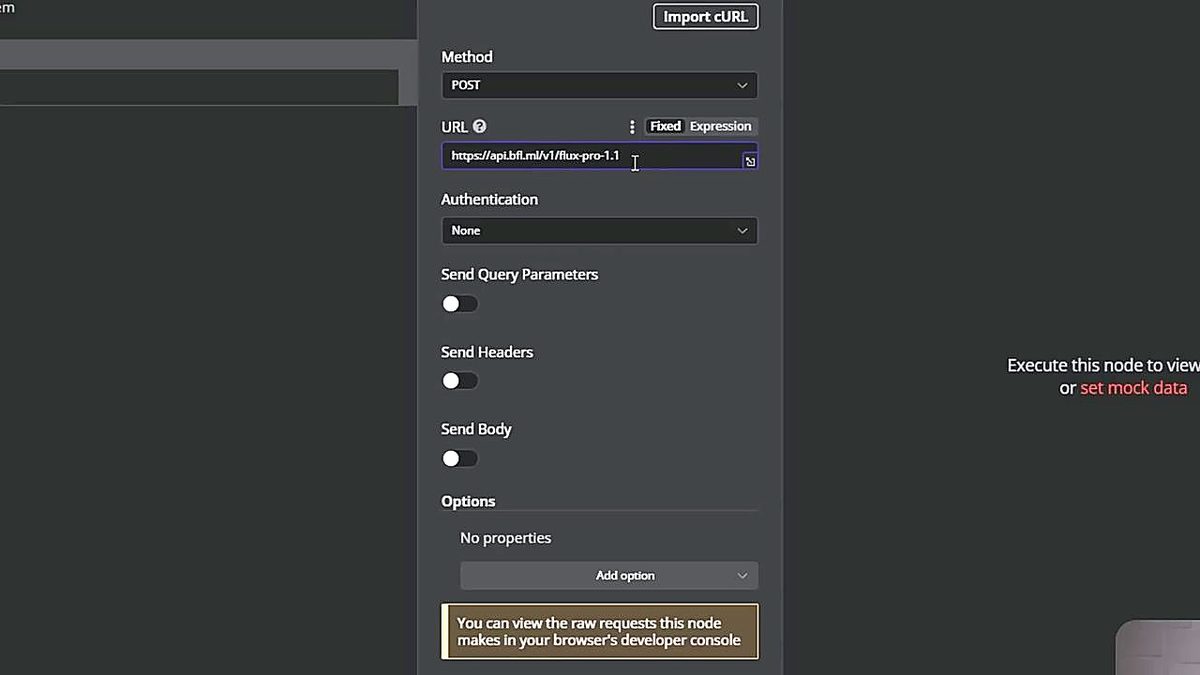The image size is (1200, 675).
Task: Enable the Send Query Parameters toggle
Action: pos(460,304)
